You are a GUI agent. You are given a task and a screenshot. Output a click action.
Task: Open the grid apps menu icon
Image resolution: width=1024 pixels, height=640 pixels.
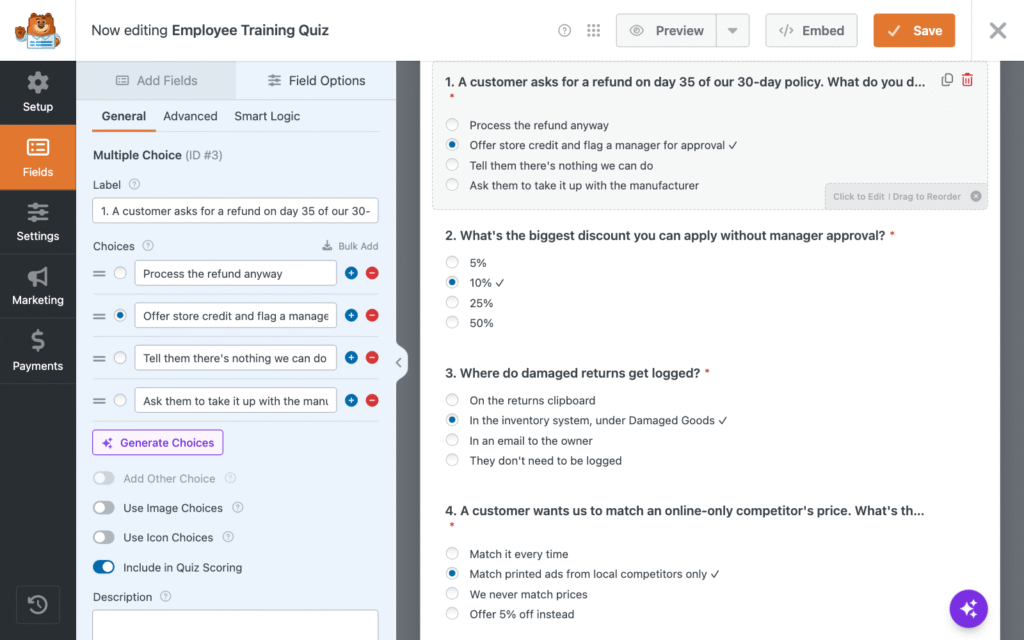coord(593,31)
